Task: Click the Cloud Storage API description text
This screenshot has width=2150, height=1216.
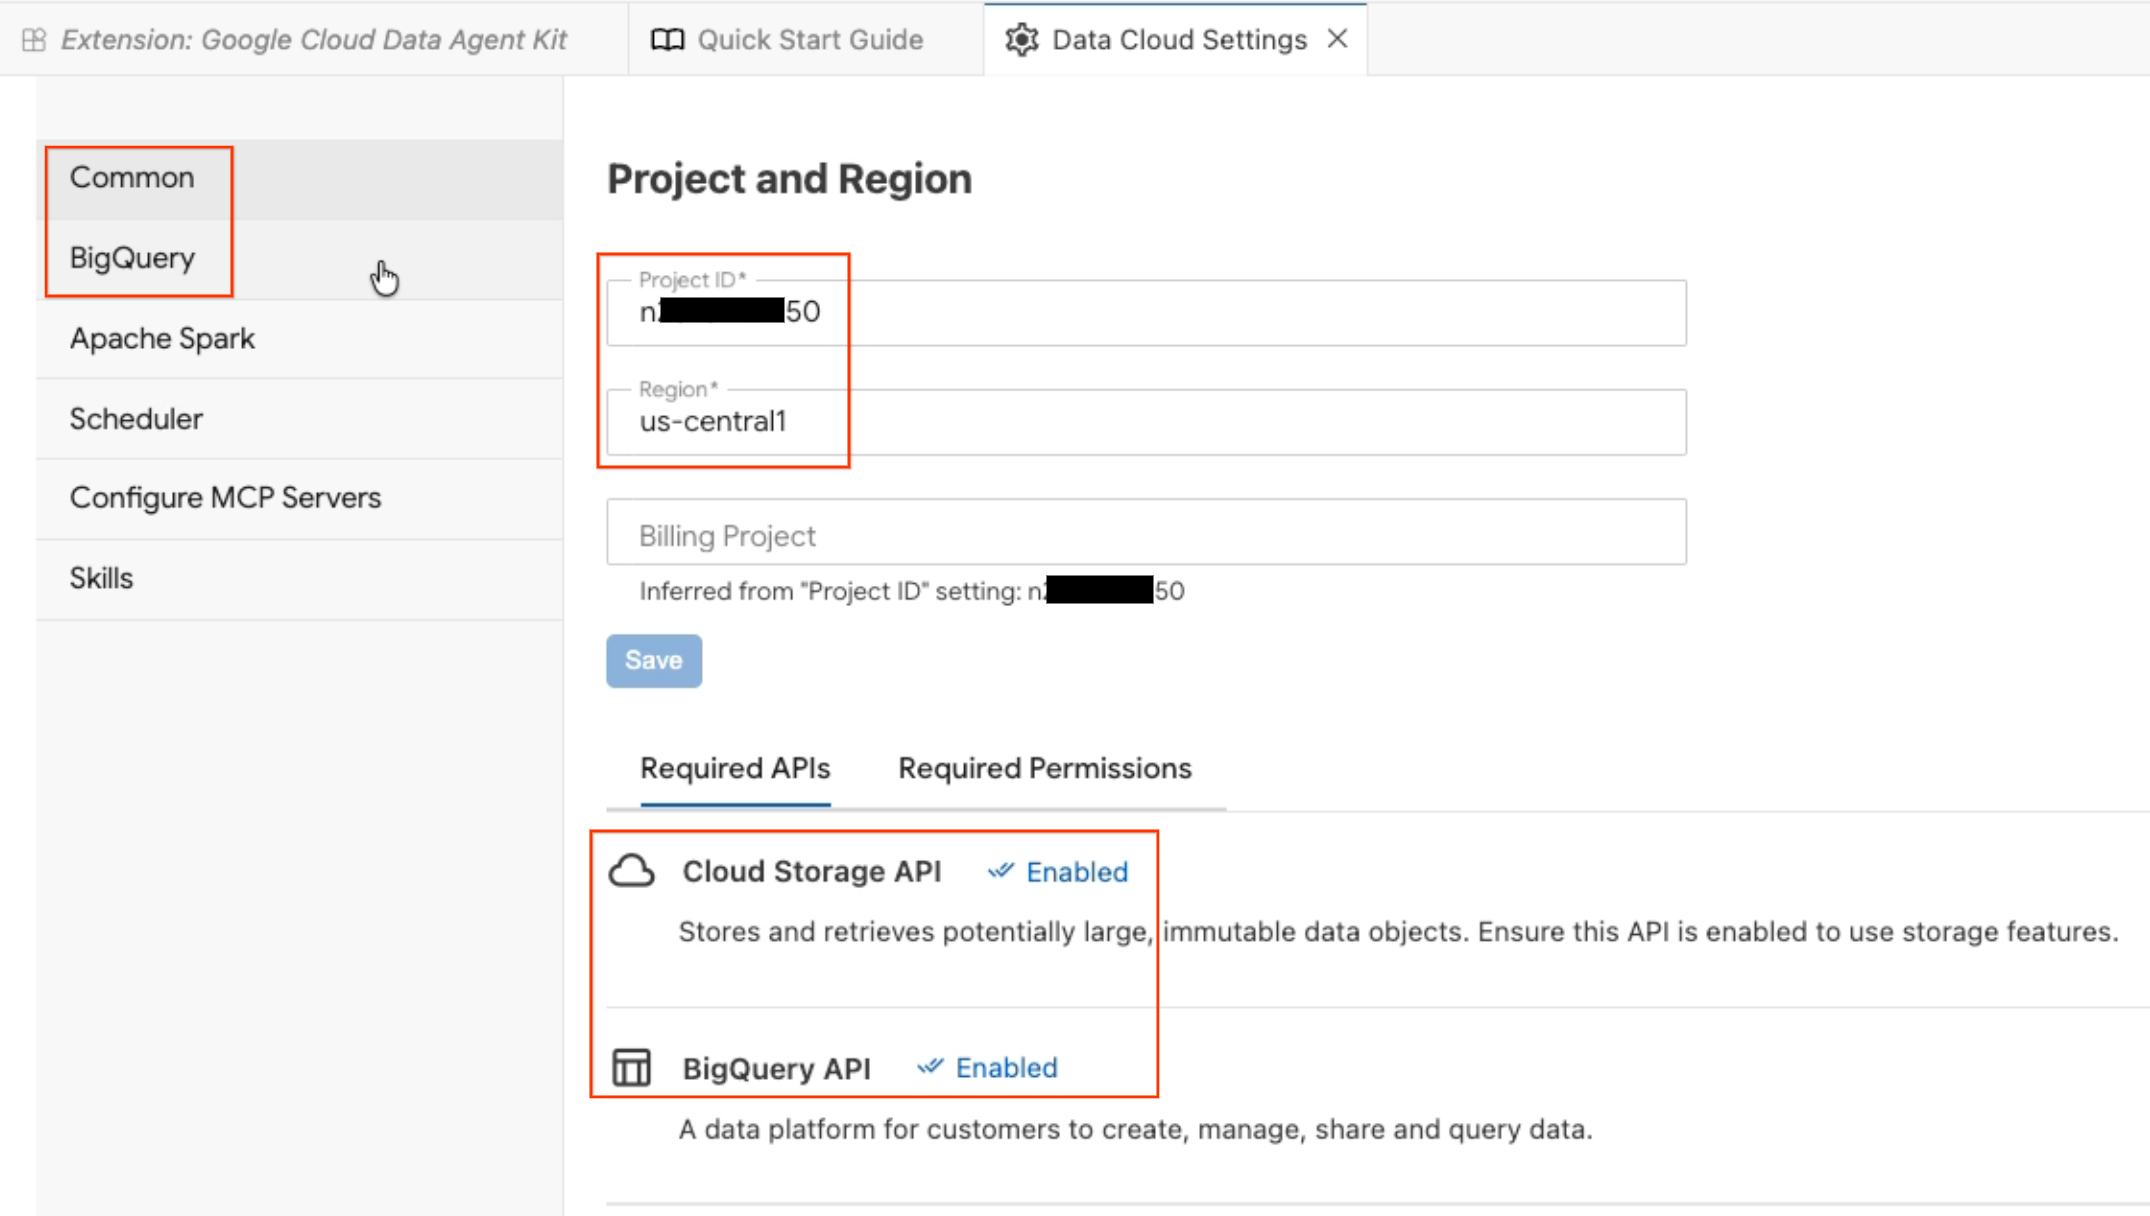Action: coord(1399,932)
